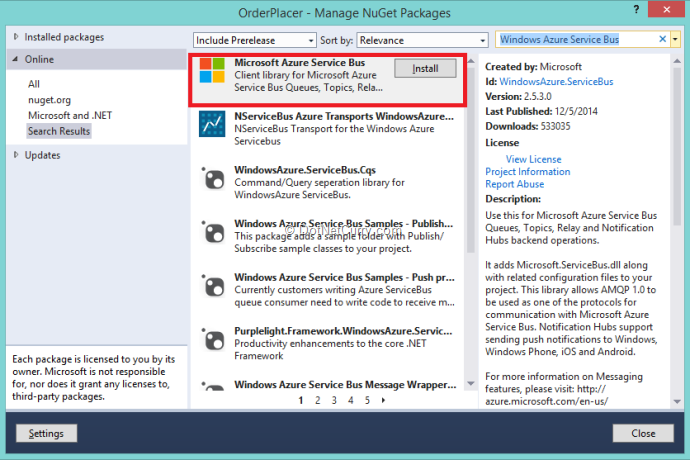Select Windows Azure Service Bus Samples - Publish title

point(343,224)
